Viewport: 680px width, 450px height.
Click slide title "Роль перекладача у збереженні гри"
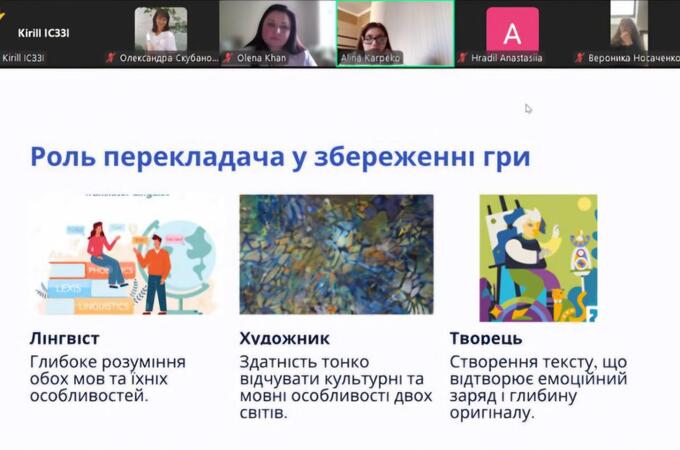pos(280,157)
